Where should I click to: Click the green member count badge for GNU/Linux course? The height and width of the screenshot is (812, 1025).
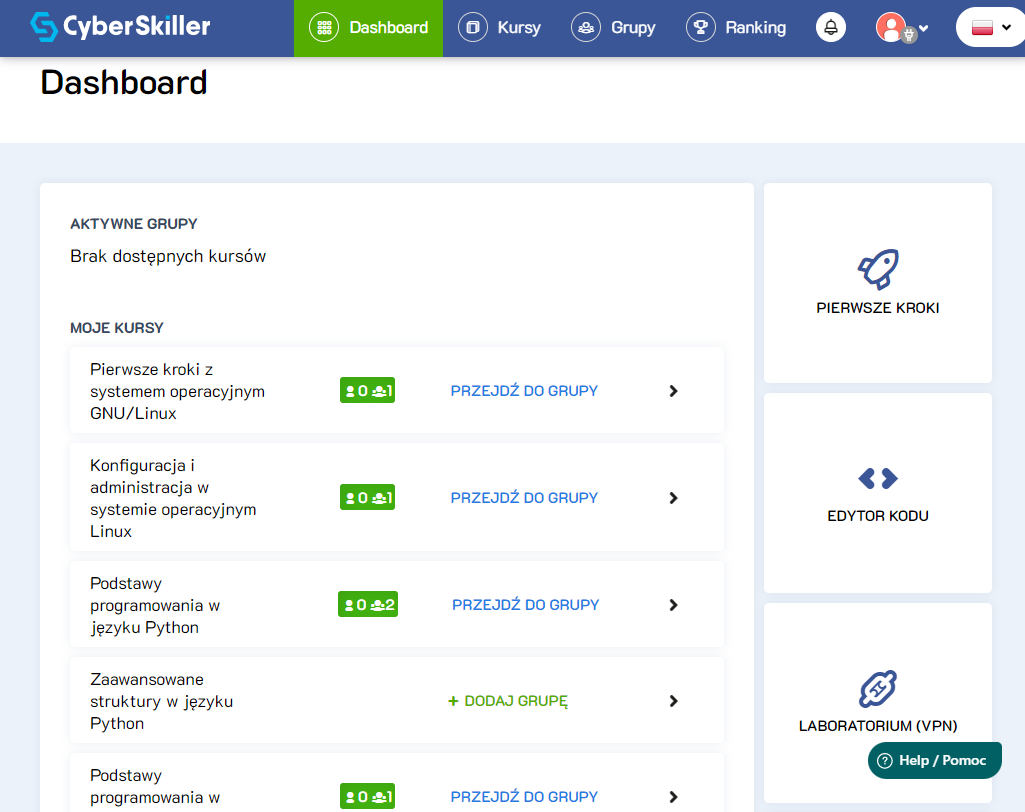[x=367, y=391]
